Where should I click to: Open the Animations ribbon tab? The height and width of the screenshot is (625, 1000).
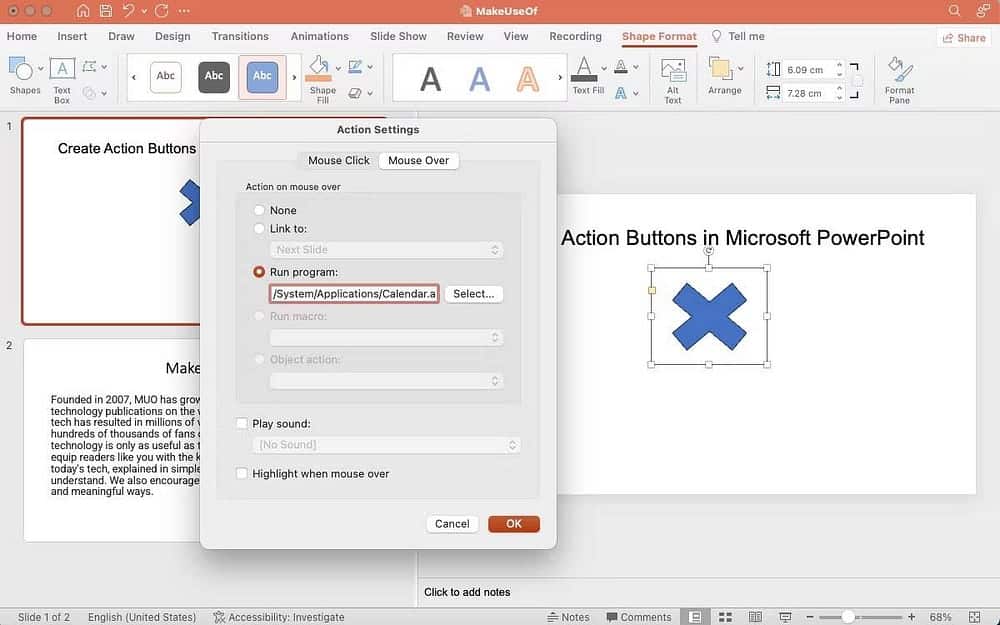tap(319, 36)
